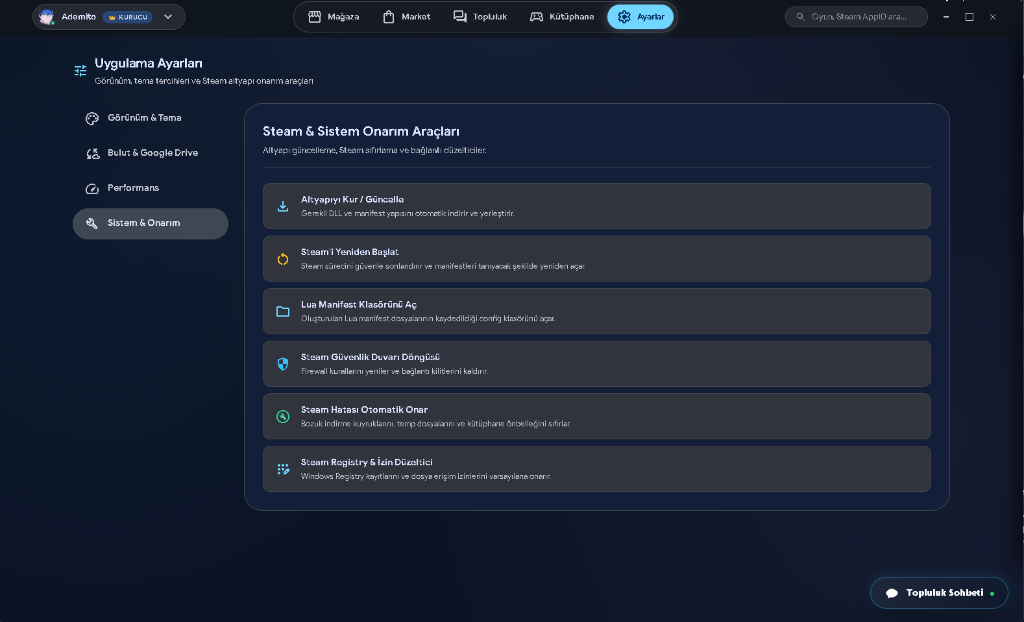Click the palette icon beside Görünüm & Tema
The width and height of the screenshot is (1024, 622).
tap(92, 118)
